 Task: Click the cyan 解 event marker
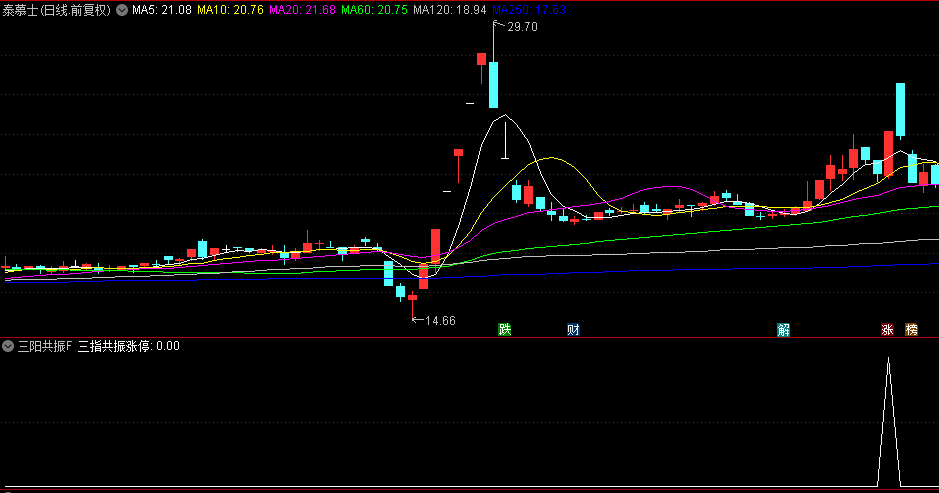pyautogui.click(x=783, y=329)
